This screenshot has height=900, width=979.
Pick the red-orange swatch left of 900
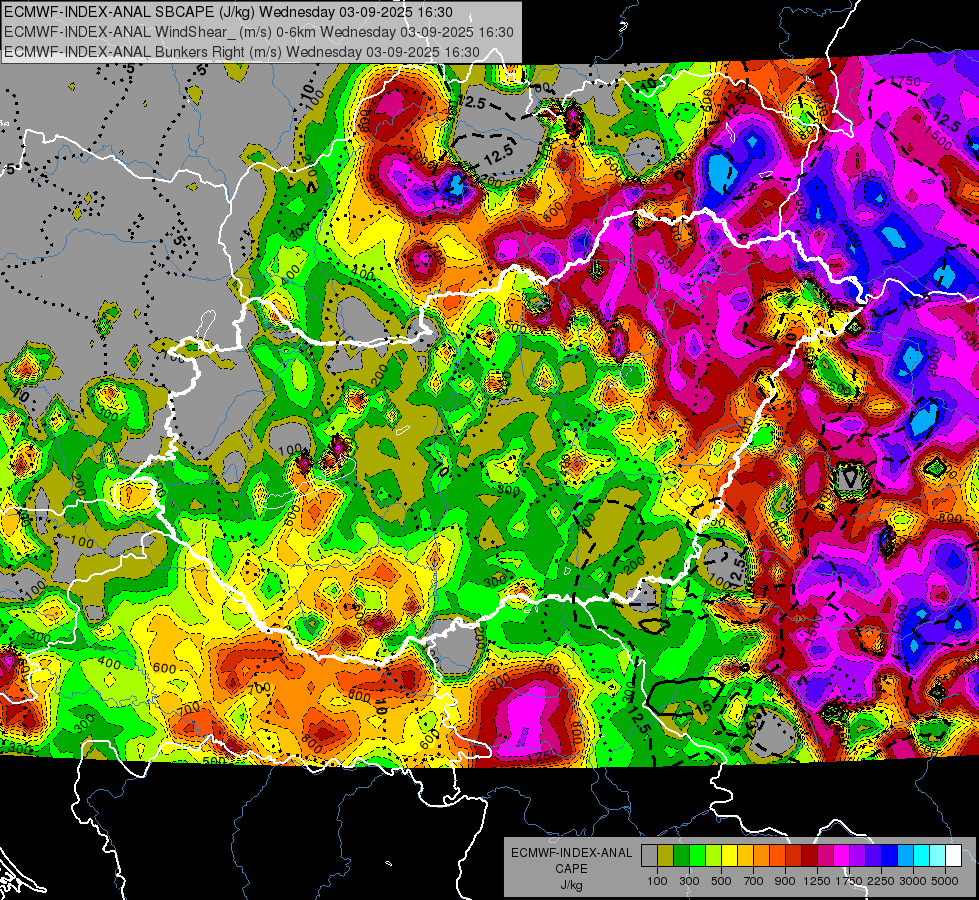coord(777,855)
